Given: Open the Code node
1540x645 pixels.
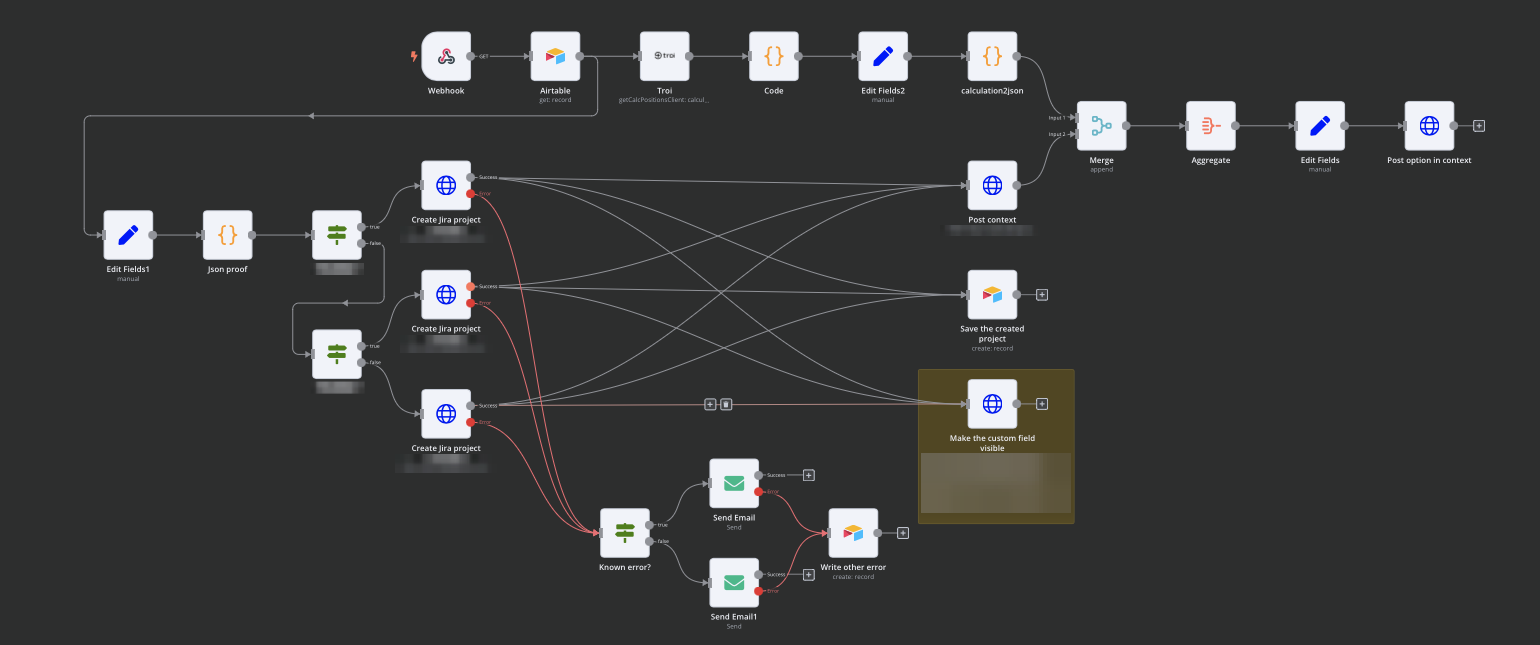Looking at the screenshot, I should pos(774,57).
